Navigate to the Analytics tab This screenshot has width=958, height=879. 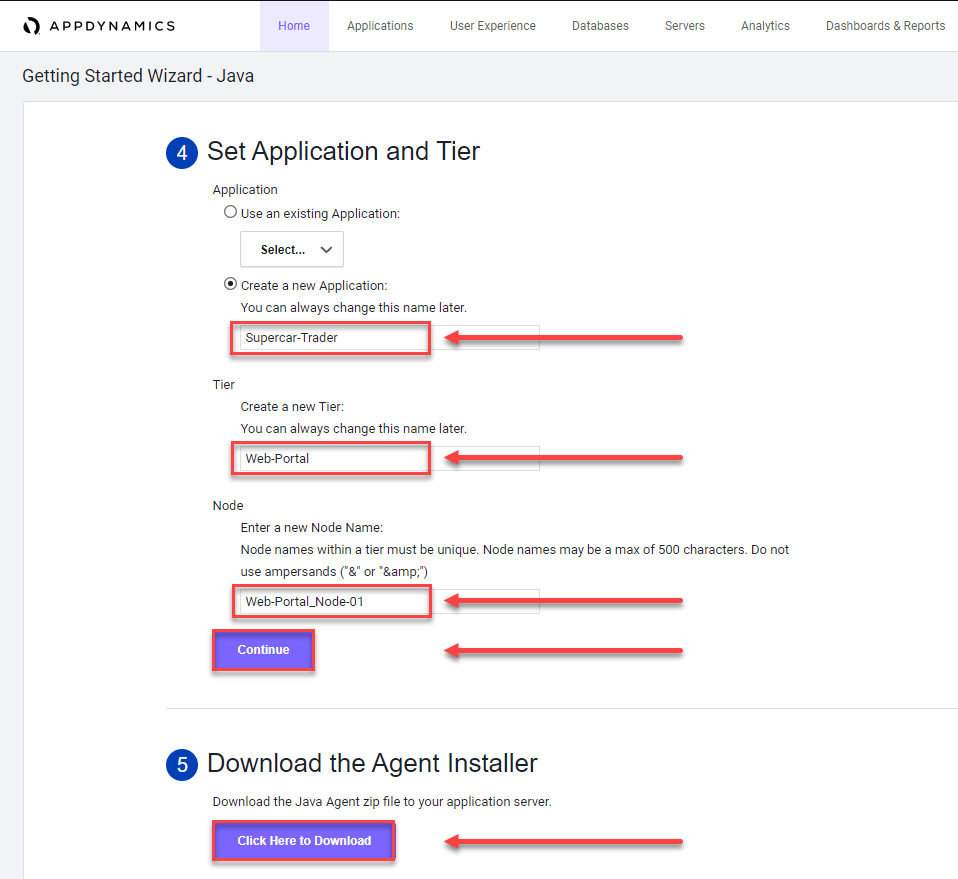[765, 26]
